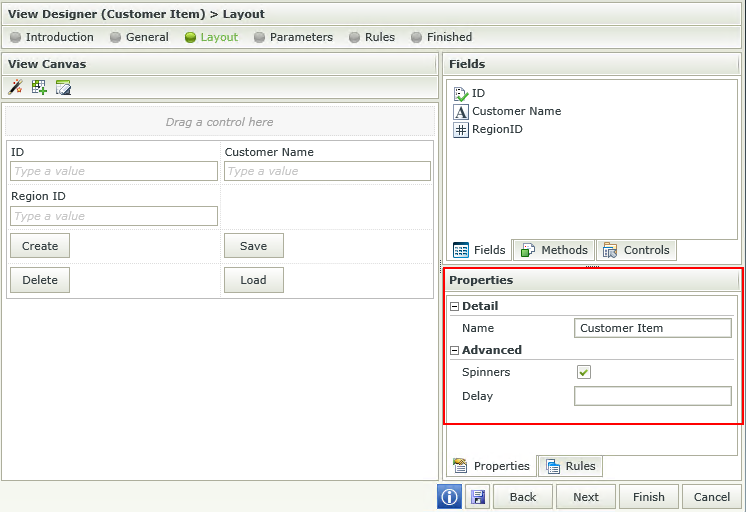
Task: Click the Region ID text input on canvas
Action: (114, 216)
